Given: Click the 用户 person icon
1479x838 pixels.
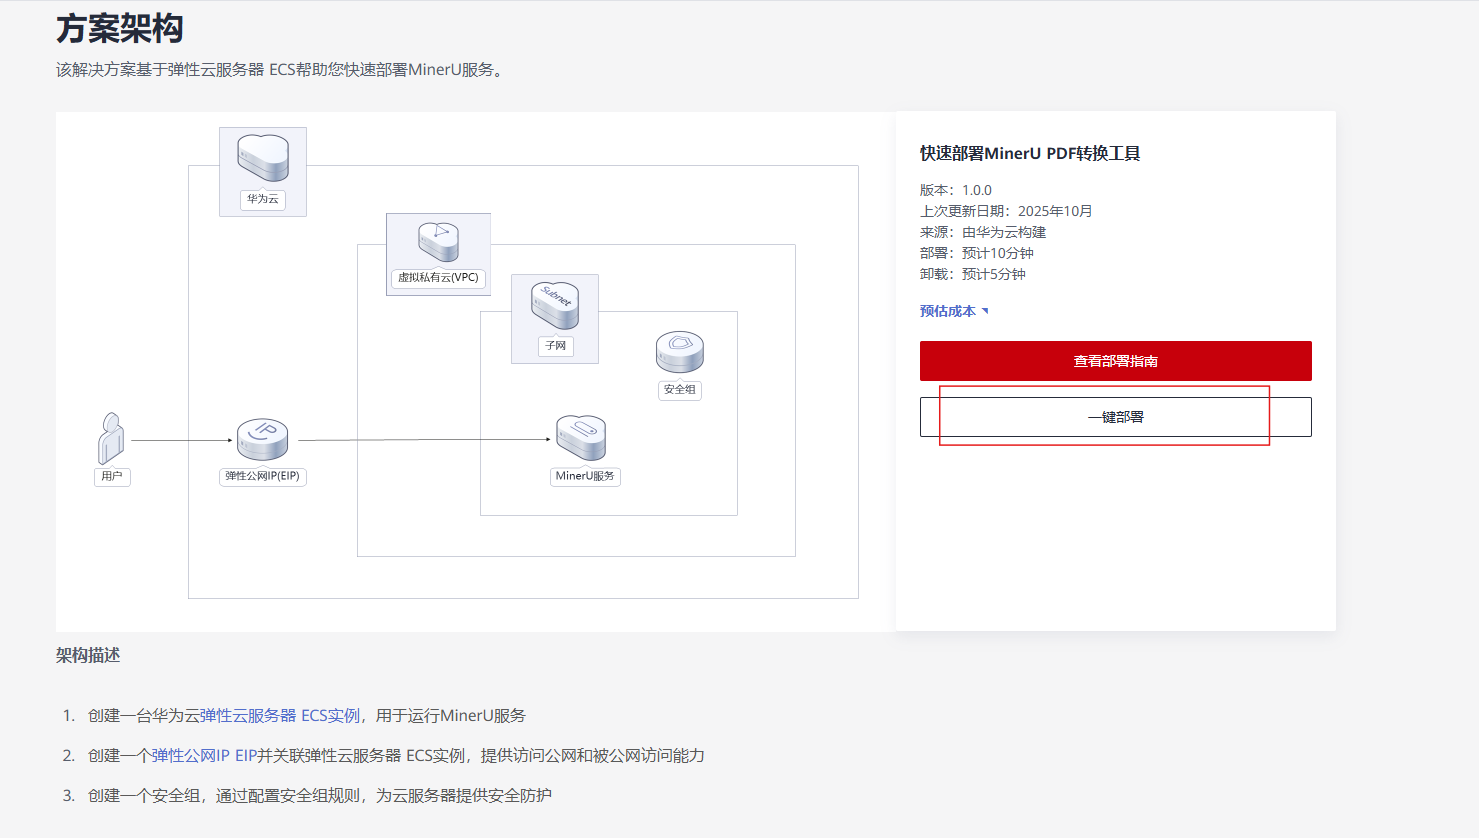Looking at the screenshot, I should pos(111,438).
